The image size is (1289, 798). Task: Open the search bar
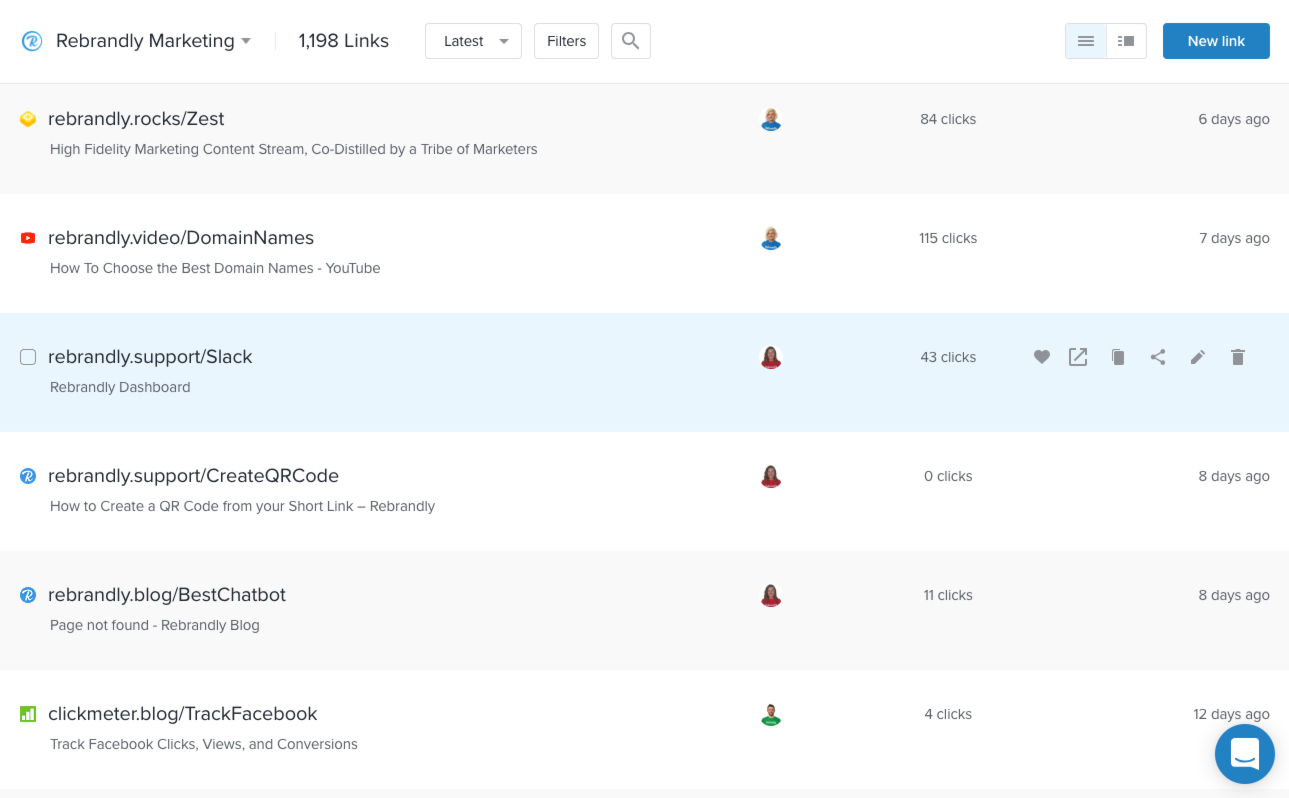(x=630, y=41)
